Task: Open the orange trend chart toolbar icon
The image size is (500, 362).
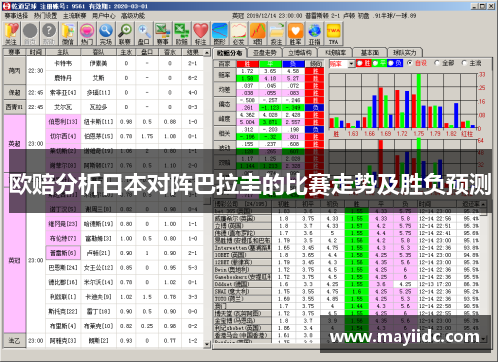Action: click(x=258, y=34)
